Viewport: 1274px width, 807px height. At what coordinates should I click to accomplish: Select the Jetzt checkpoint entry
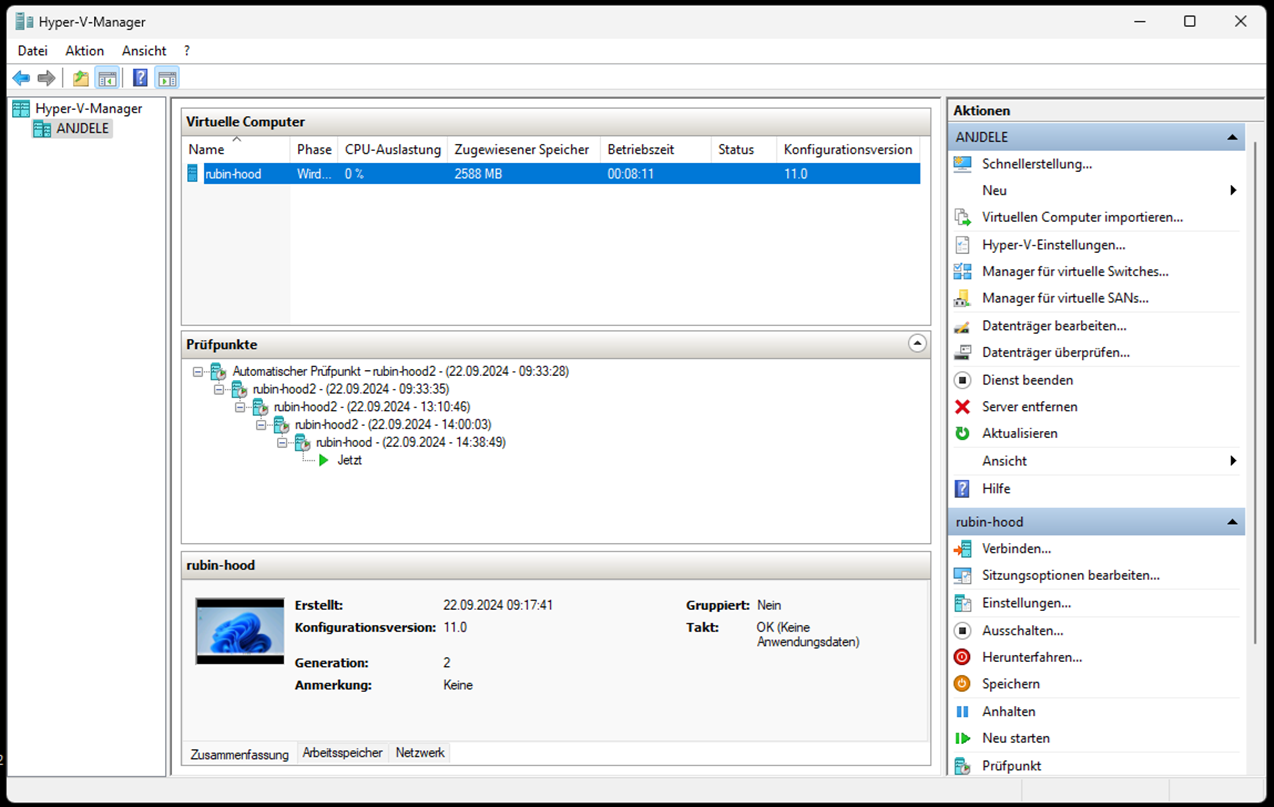tap(350, 460)
